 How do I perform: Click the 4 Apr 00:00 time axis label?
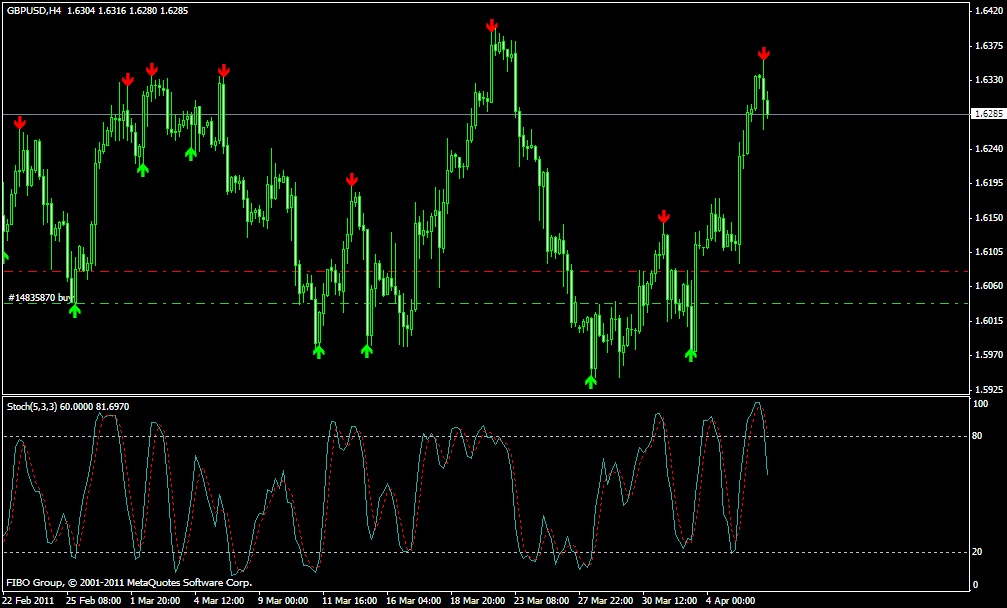point(730,601)
